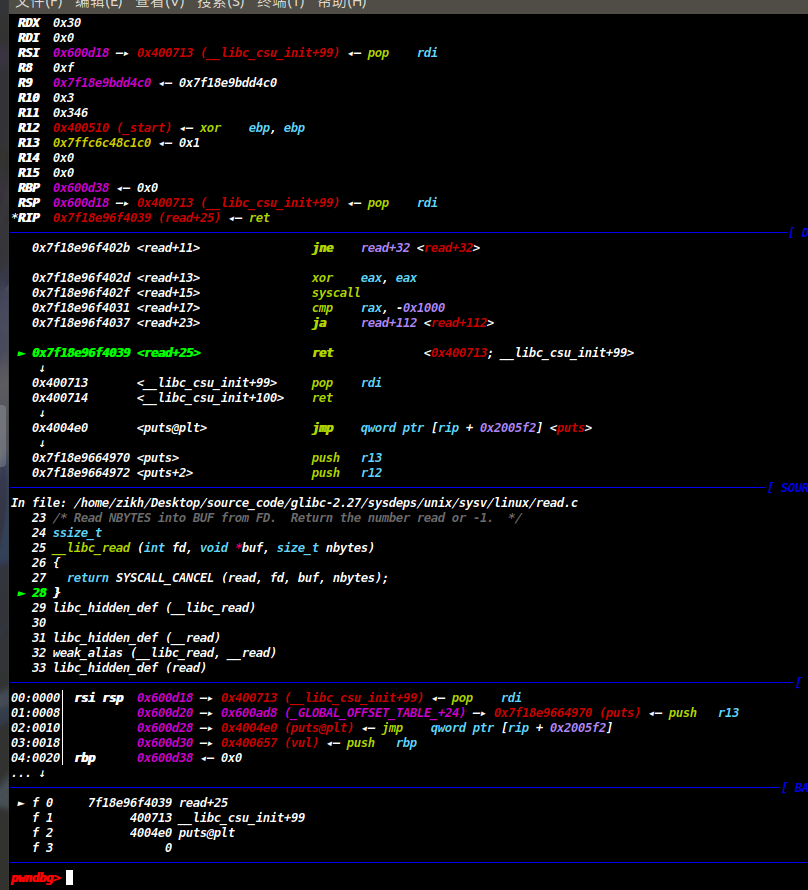Open the 帮助(H) Help menu

tap(341, 4)
